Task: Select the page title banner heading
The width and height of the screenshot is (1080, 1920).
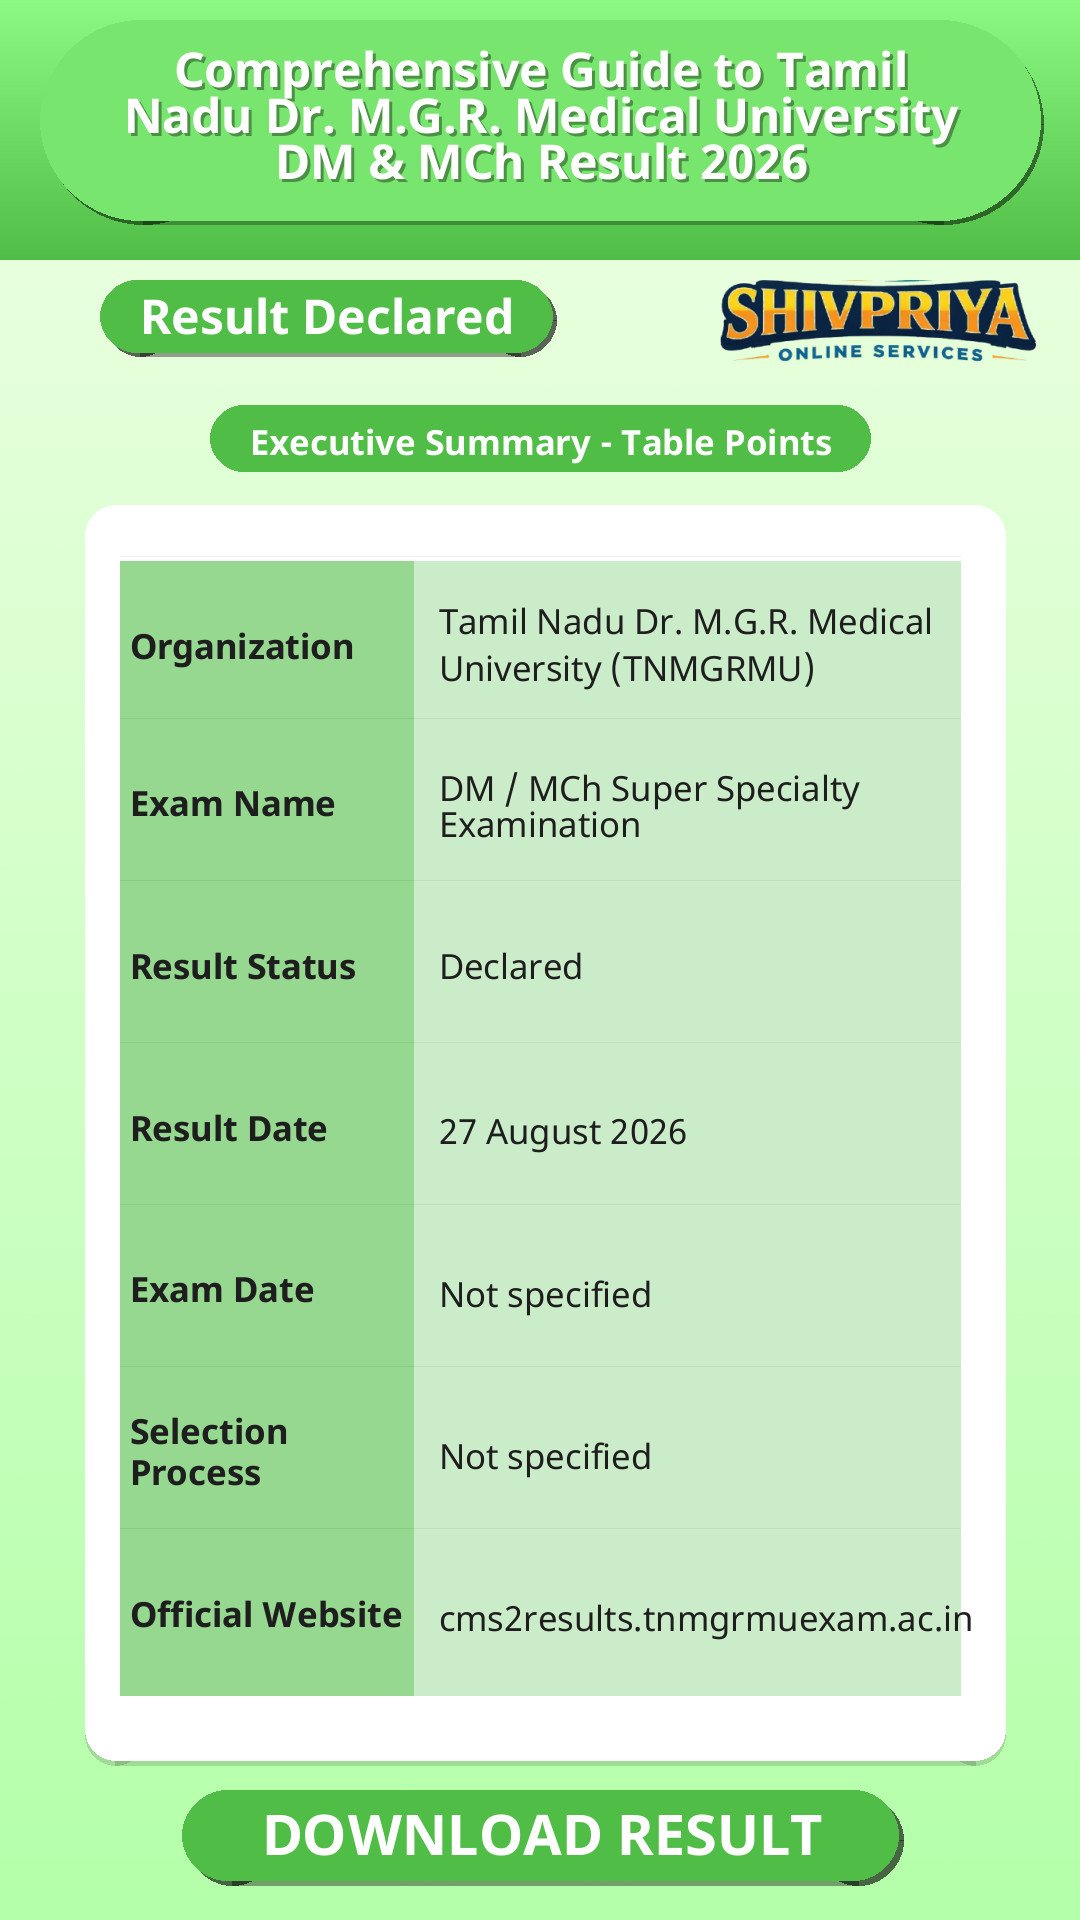Action: [541, 116]
